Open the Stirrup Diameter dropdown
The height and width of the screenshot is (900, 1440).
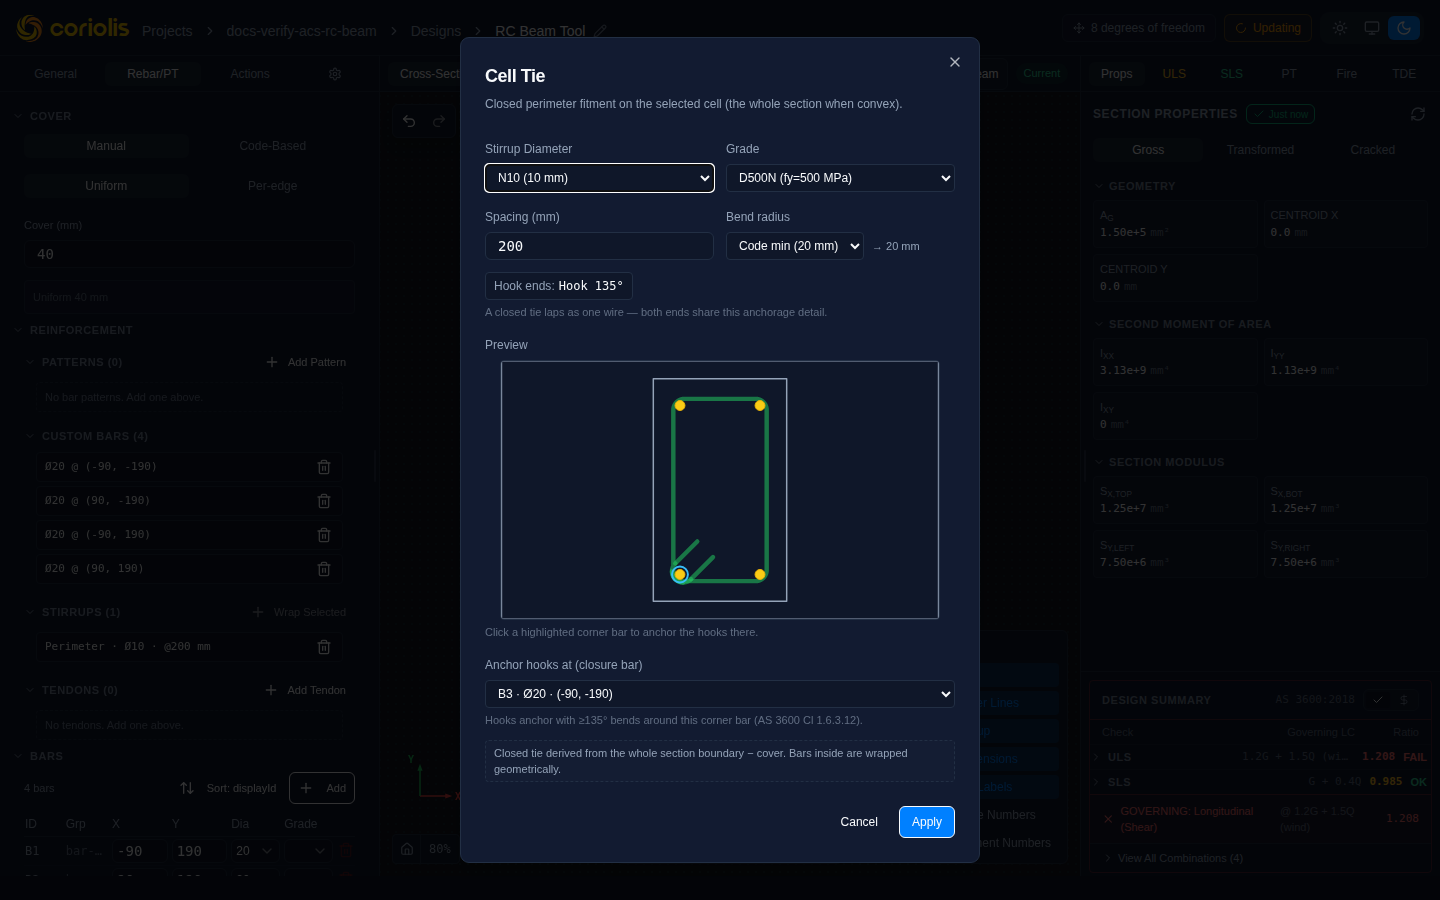pos(599,178)
